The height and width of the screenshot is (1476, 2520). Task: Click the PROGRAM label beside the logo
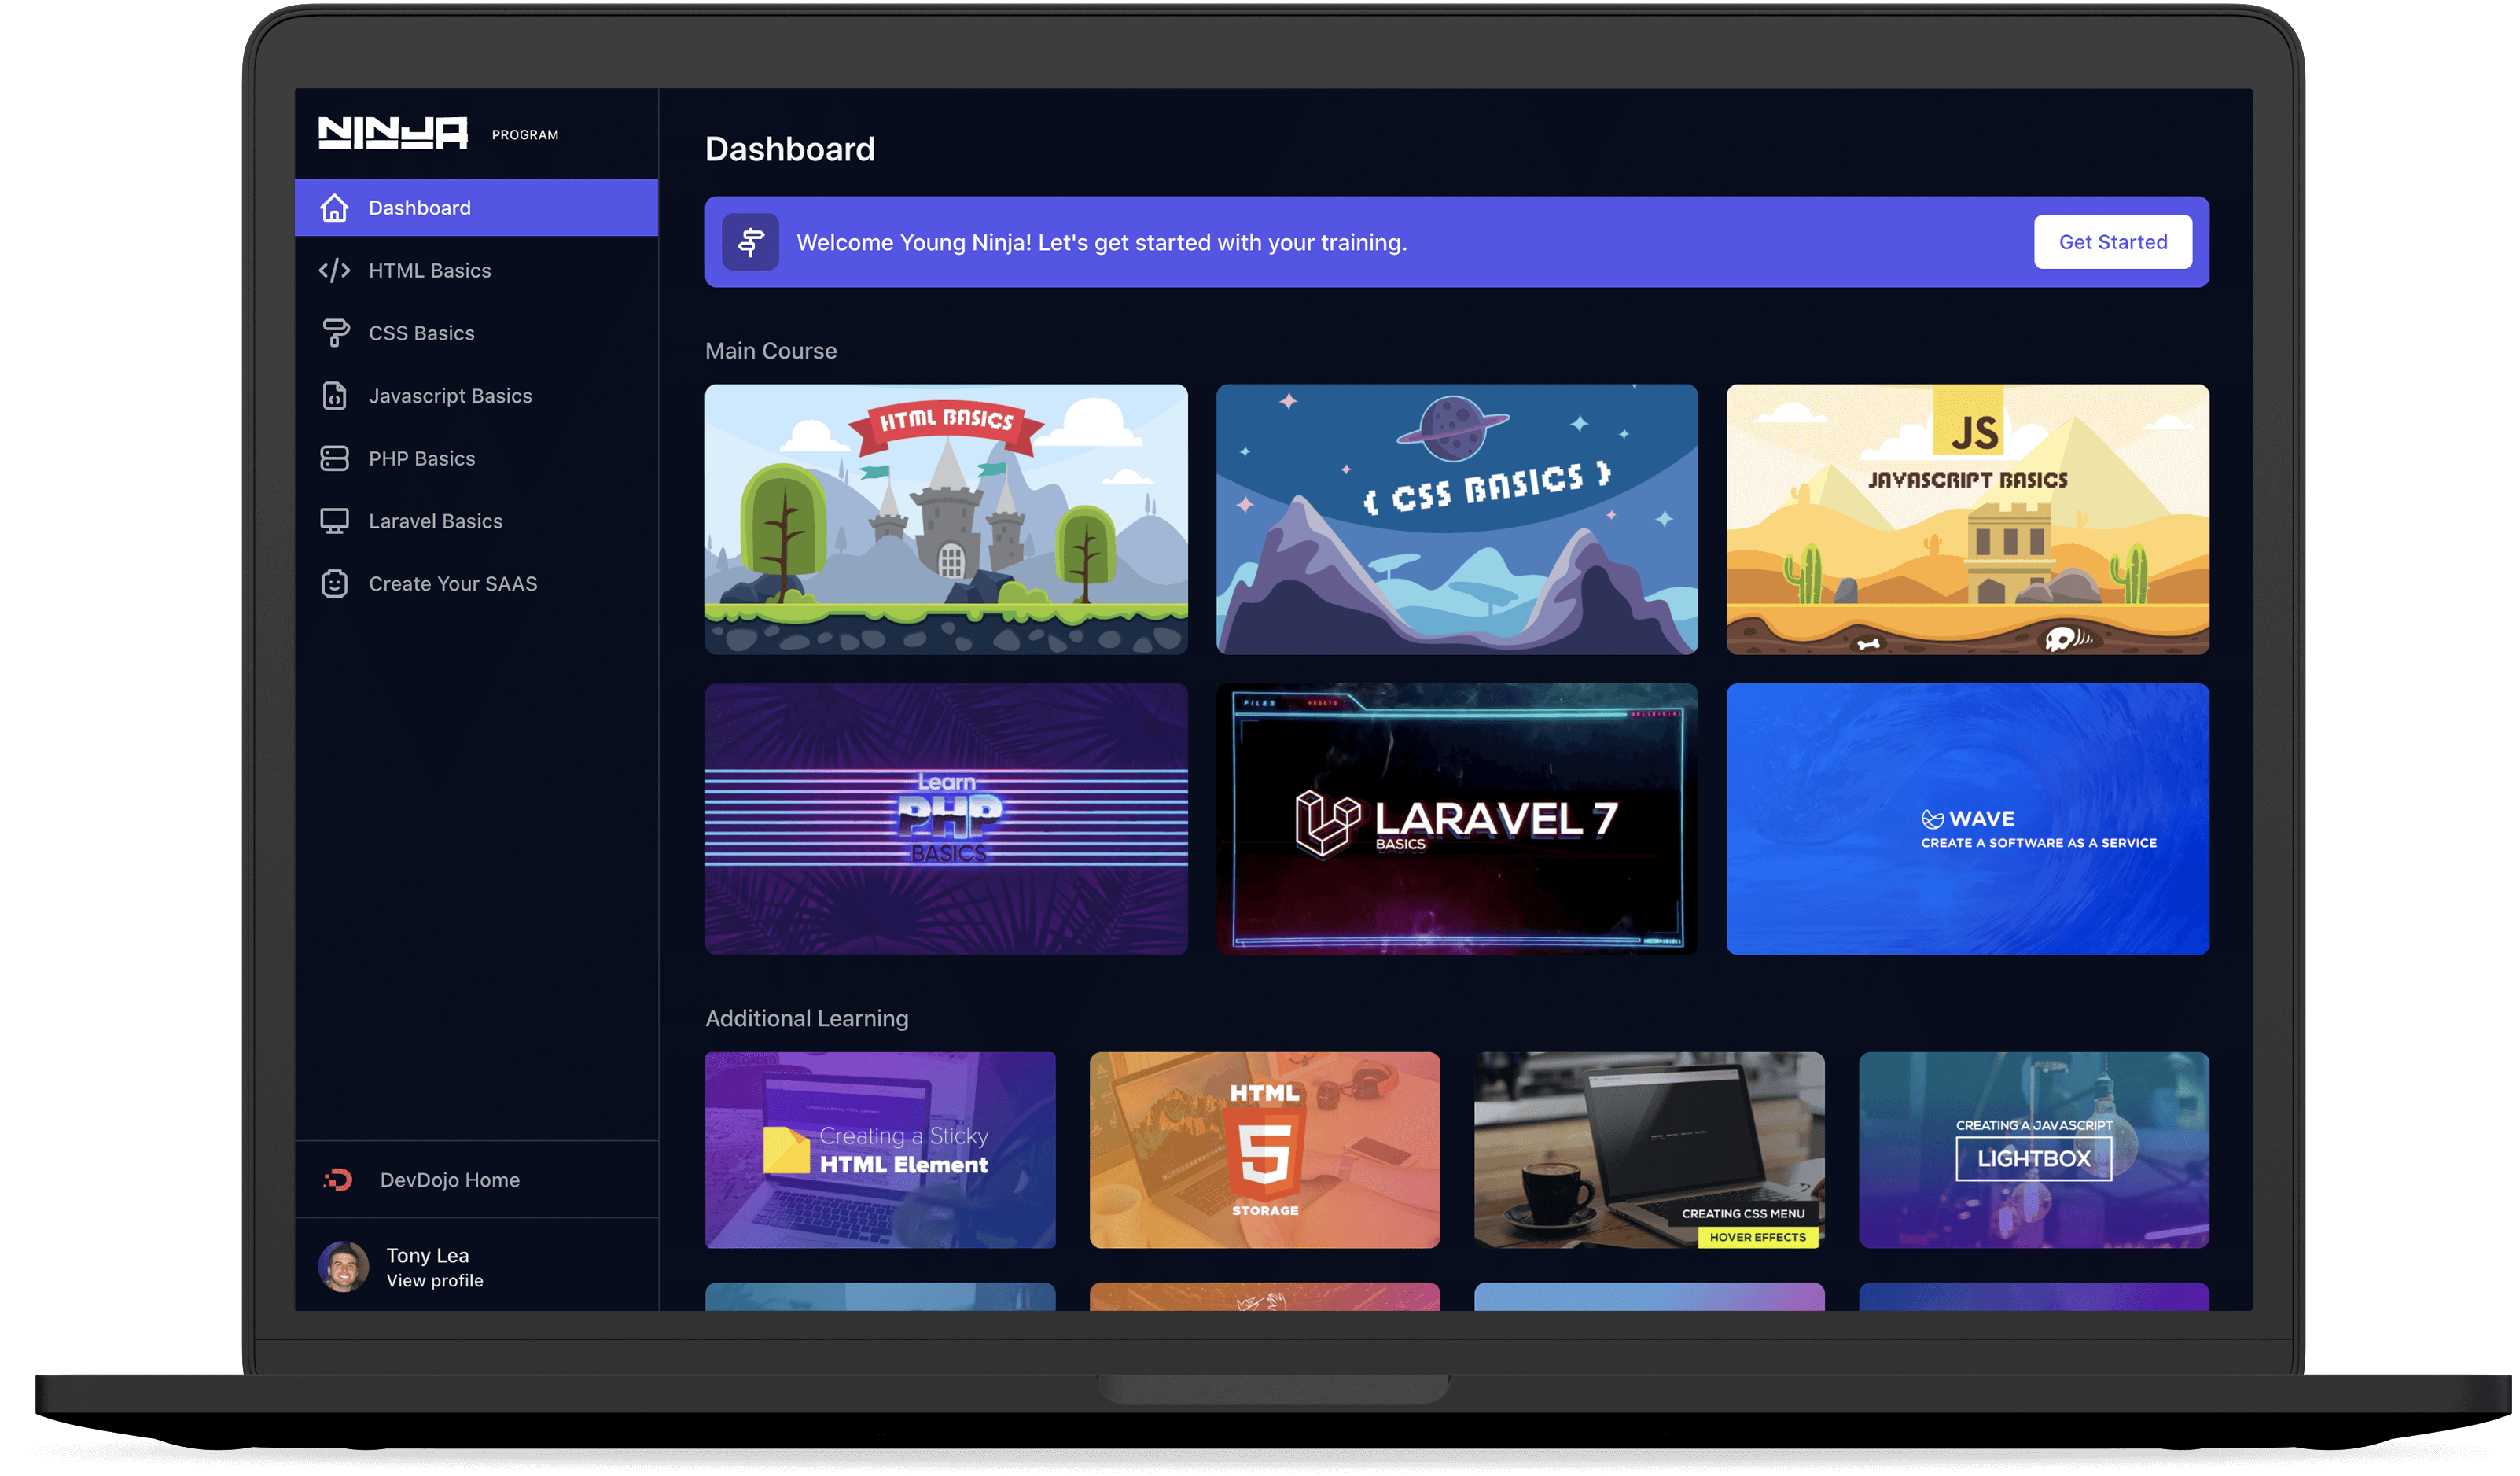tap(525, 135)
